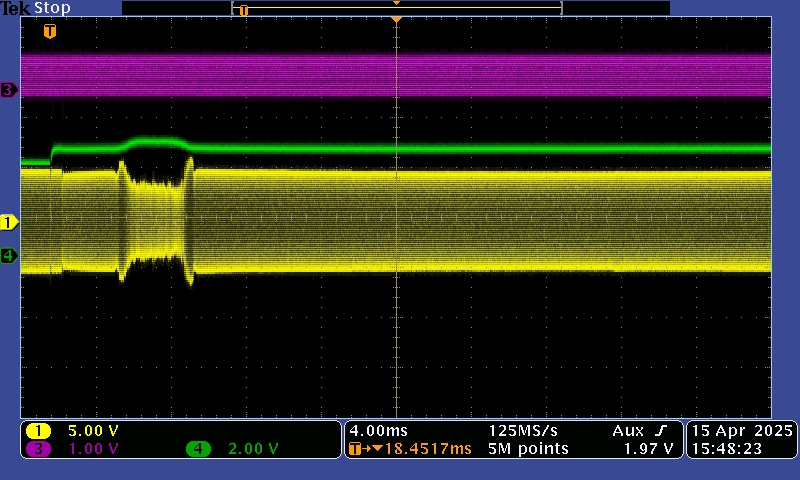The image size is (800, 480).
Task: Click the 2.00 V channel 4 scale
Action: tap(252, 449)
